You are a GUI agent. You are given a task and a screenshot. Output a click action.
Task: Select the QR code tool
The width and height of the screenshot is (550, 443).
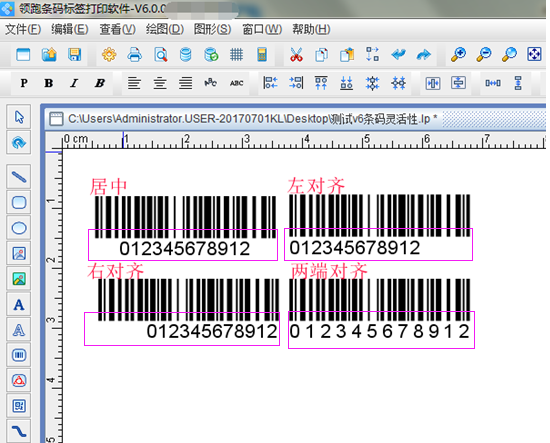click(19, 406)
